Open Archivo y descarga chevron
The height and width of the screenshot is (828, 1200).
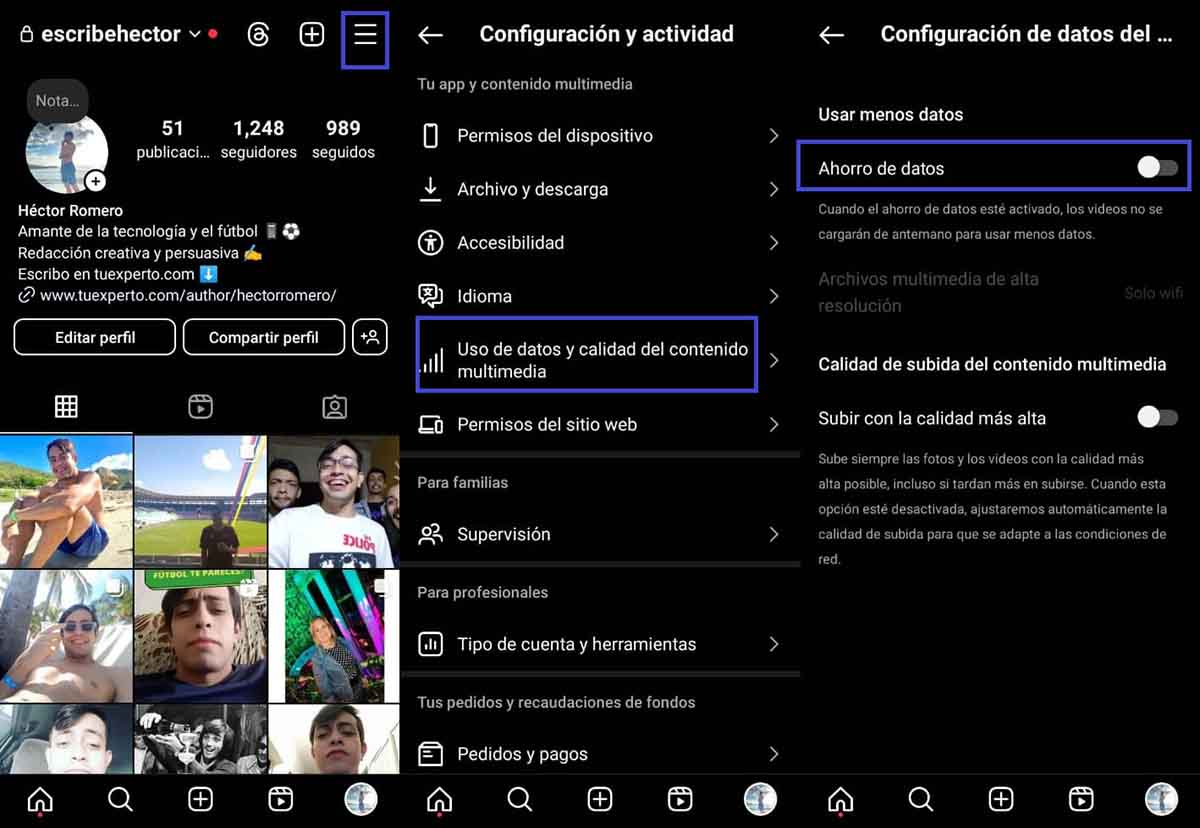(x=774, y=189)
